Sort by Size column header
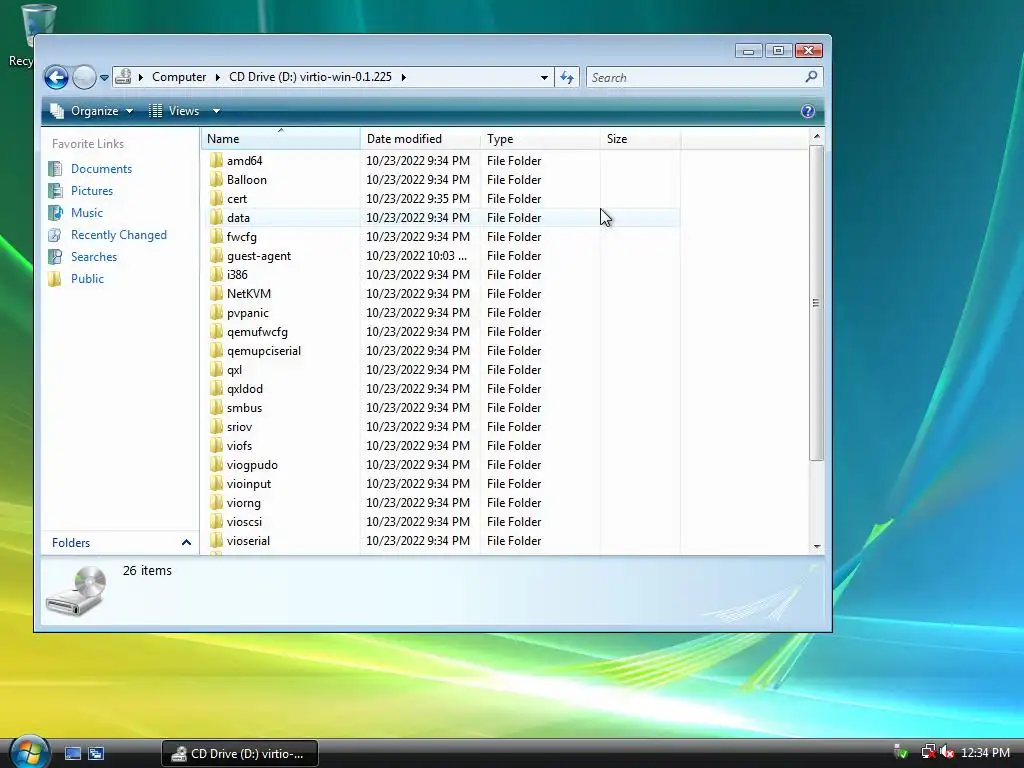 [640, 138]
